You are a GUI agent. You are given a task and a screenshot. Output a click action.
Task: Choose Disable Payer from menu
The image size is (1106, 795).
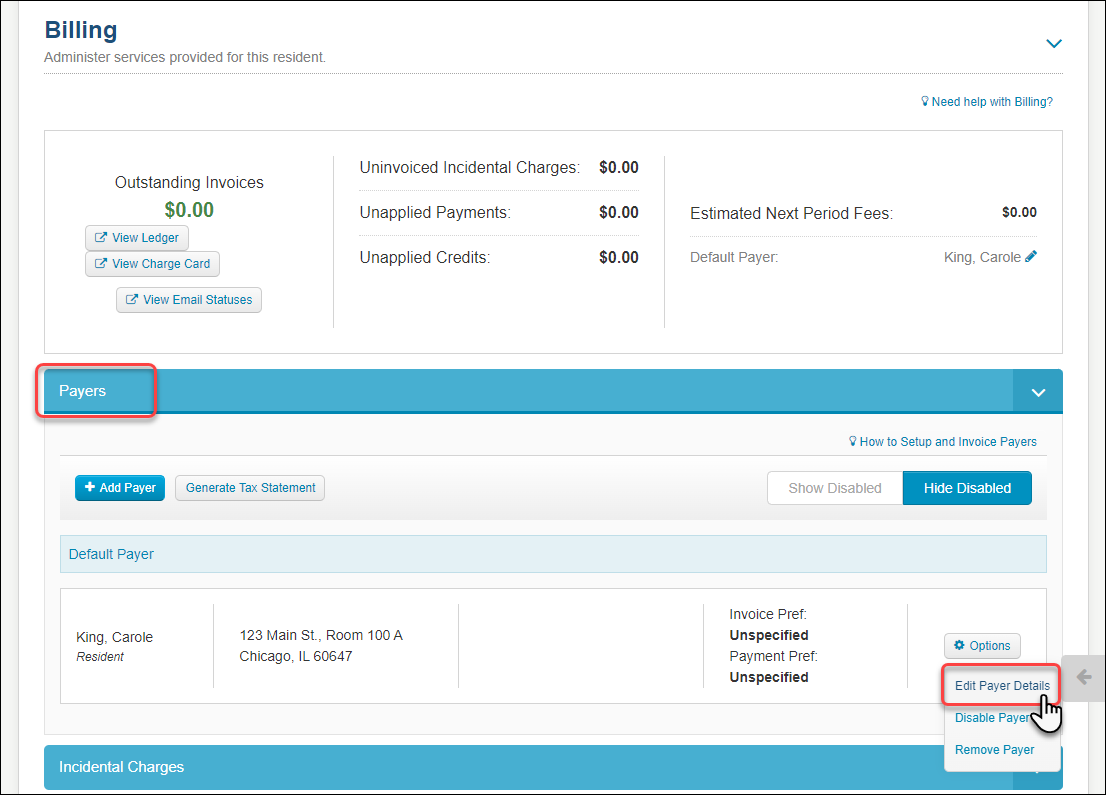coord(992,717)
